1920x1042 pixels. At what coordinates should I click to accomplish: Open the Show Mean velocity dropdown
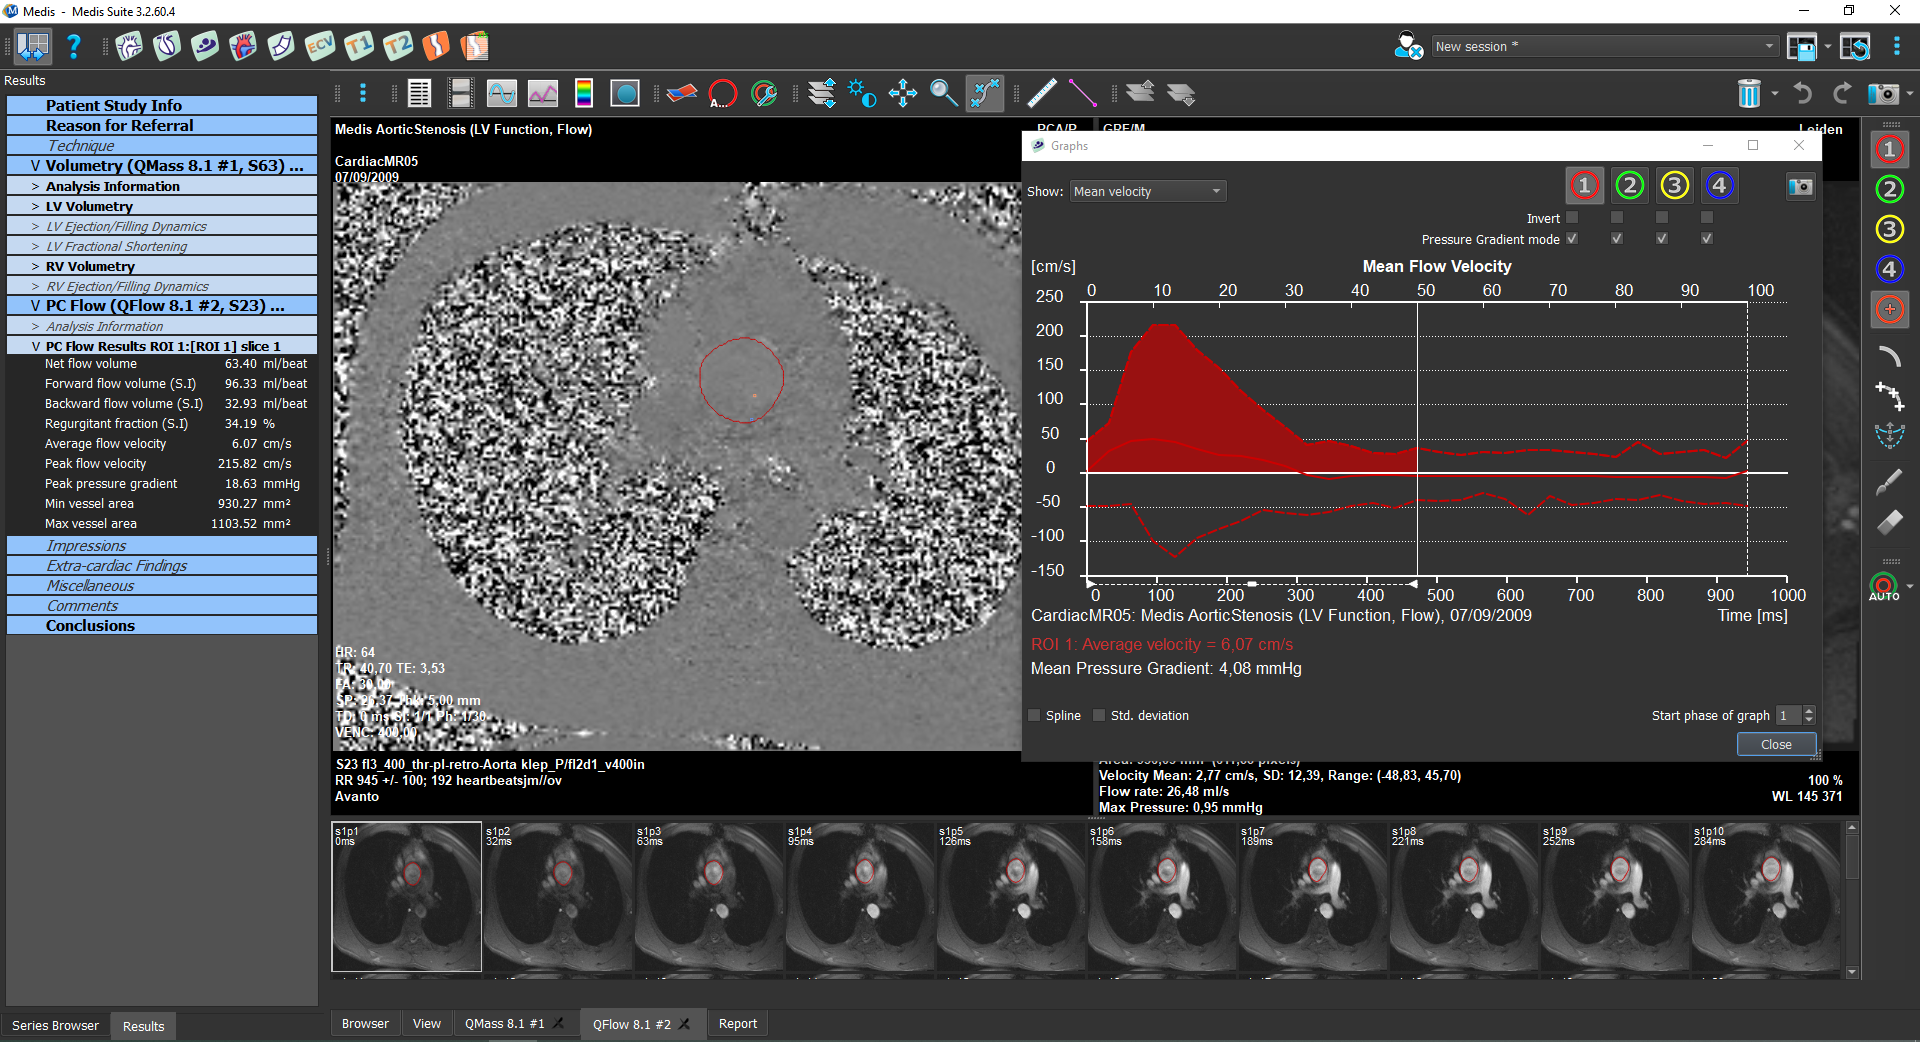[1147, 192]
